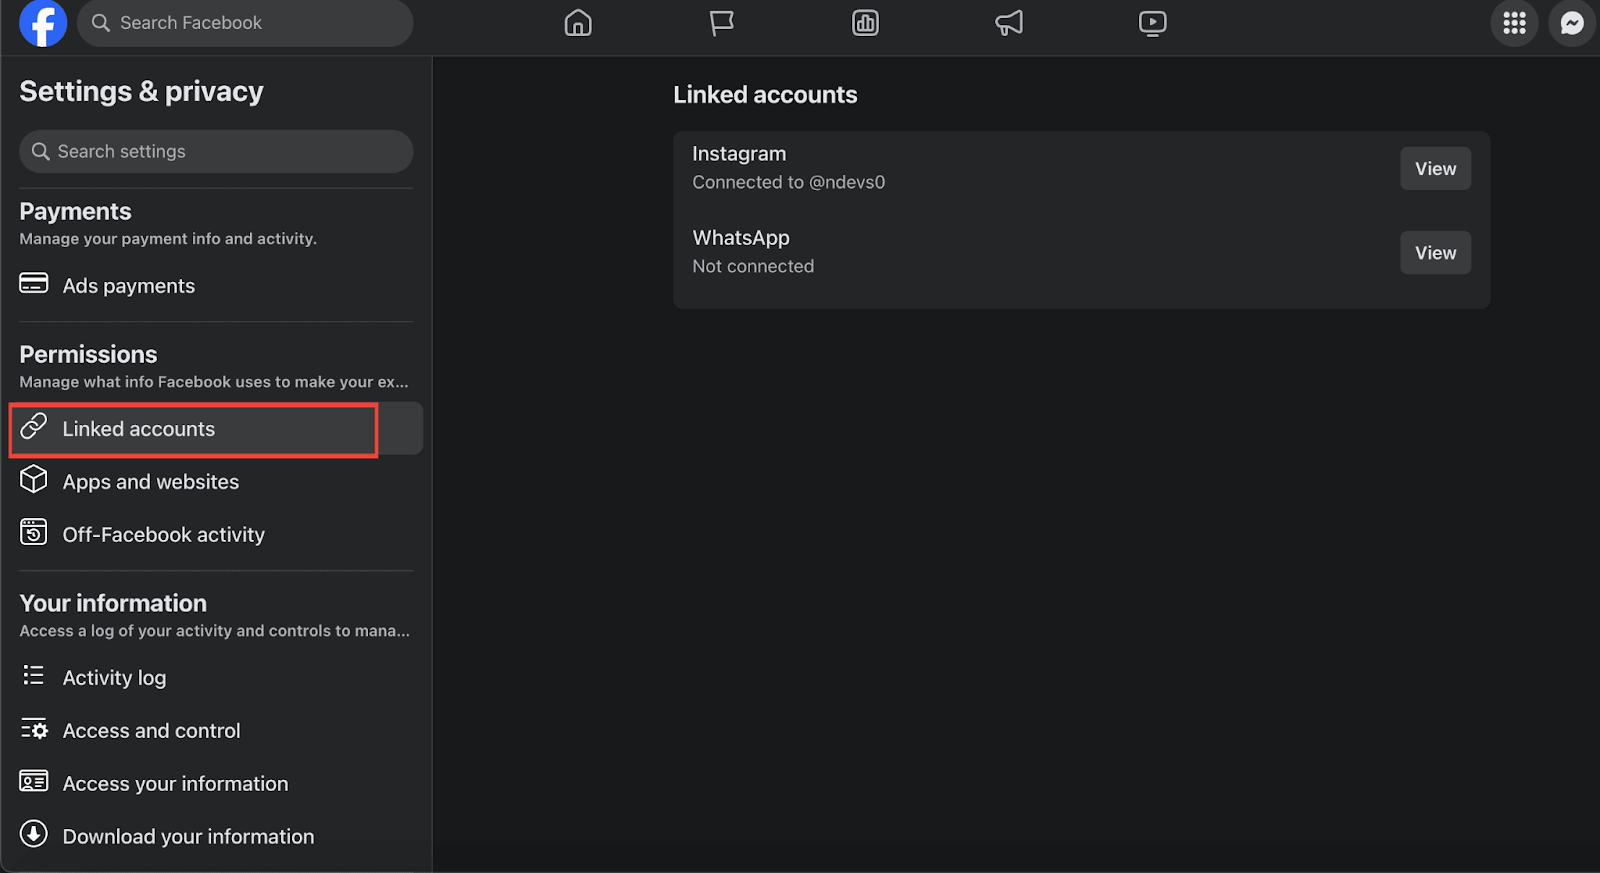Viewport: 1600px width, 873px height.
Task: Open Ads payments settings
Action: point(216,286)
